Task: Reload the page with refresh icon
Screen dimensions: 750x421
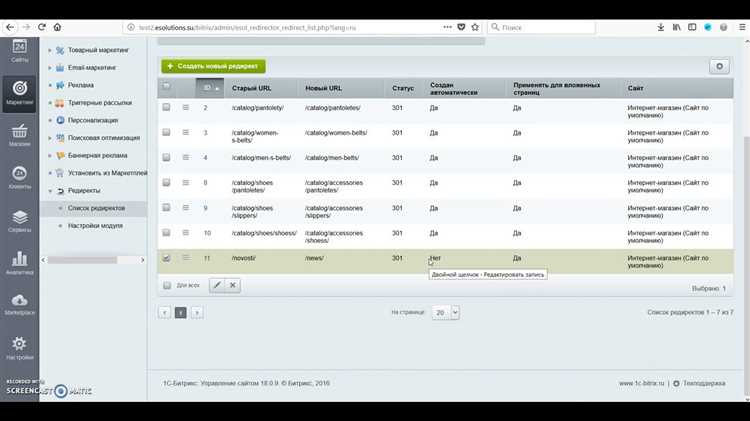Action: [42, 27]
